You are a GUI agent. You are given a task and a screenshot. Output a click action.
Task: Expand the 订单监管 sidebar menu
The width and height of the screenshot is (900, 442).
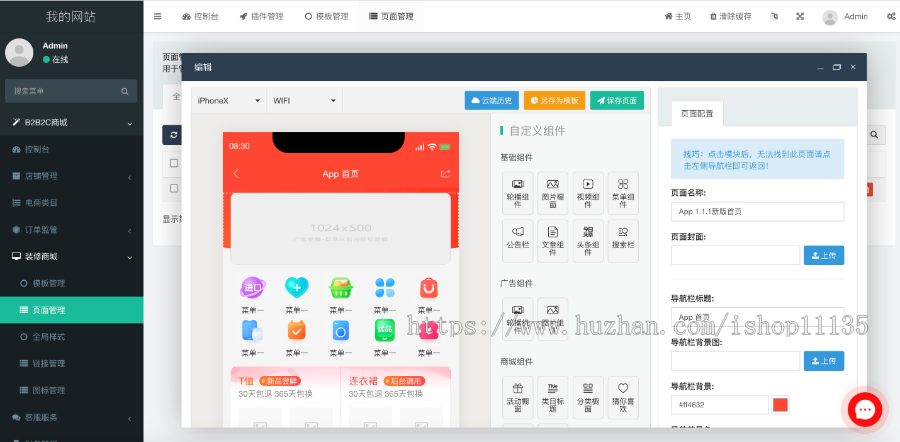tap(72, 230)
